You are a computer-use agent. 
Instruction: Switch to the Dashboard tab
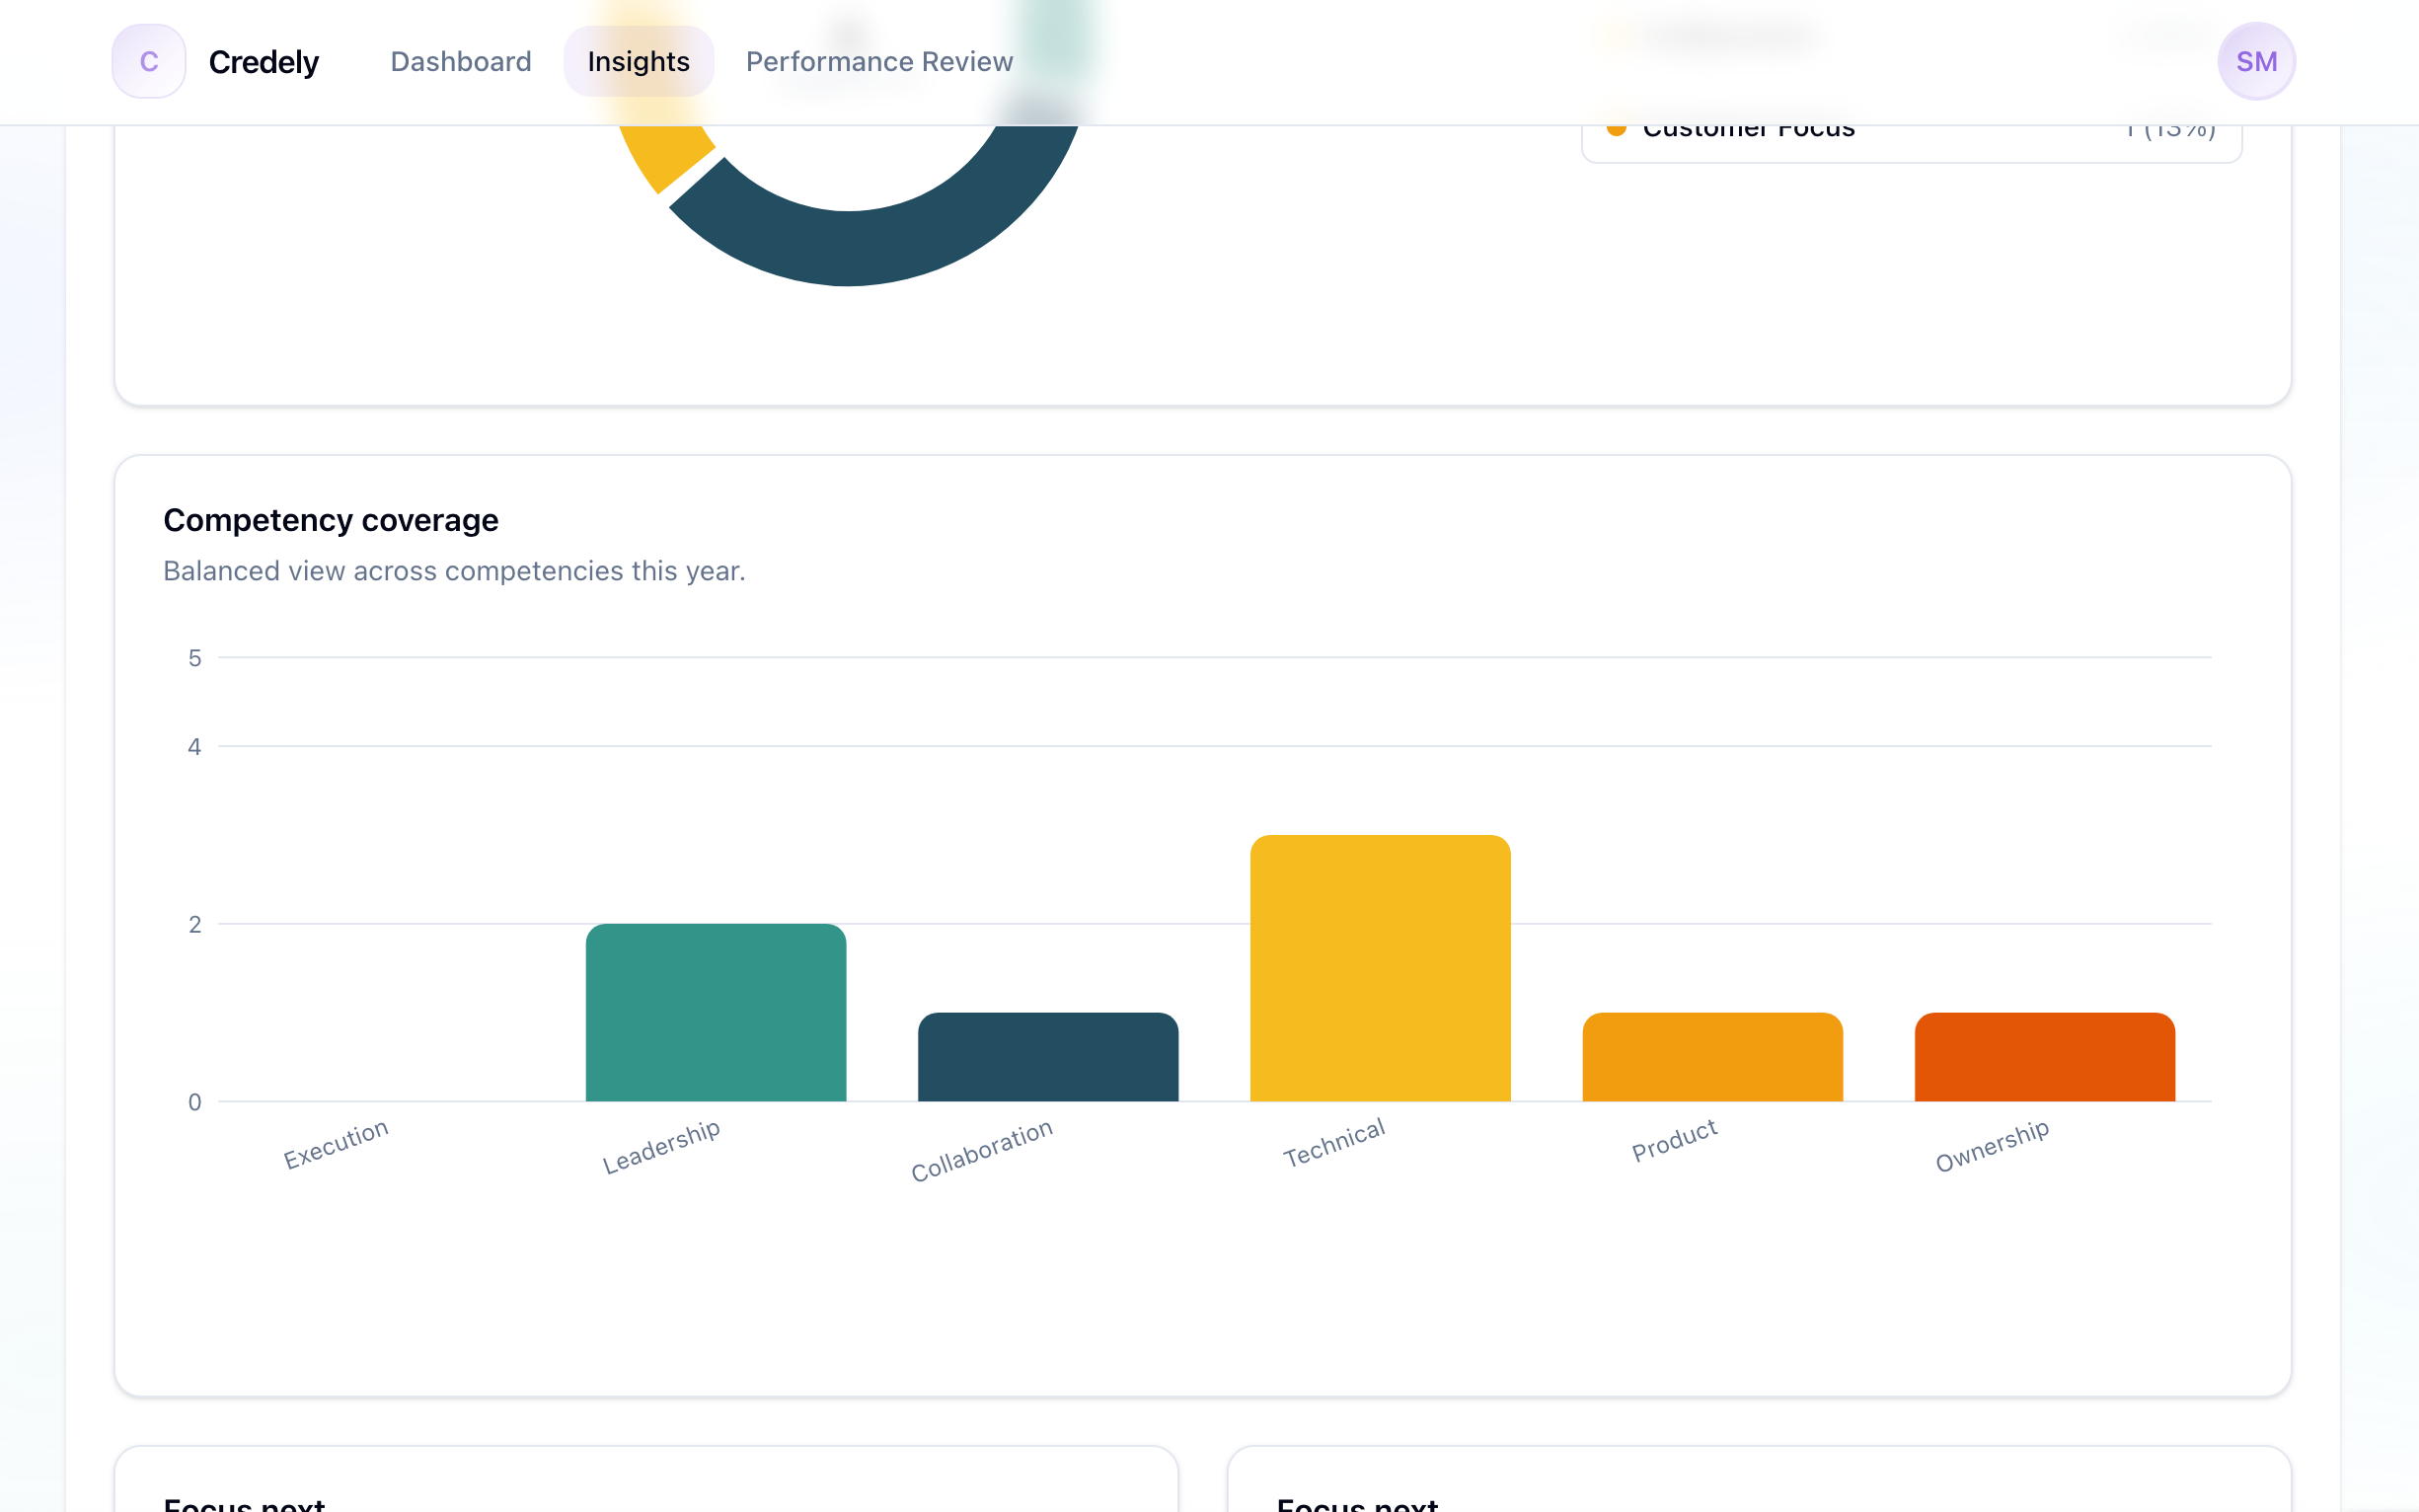(x=460, y=61)
